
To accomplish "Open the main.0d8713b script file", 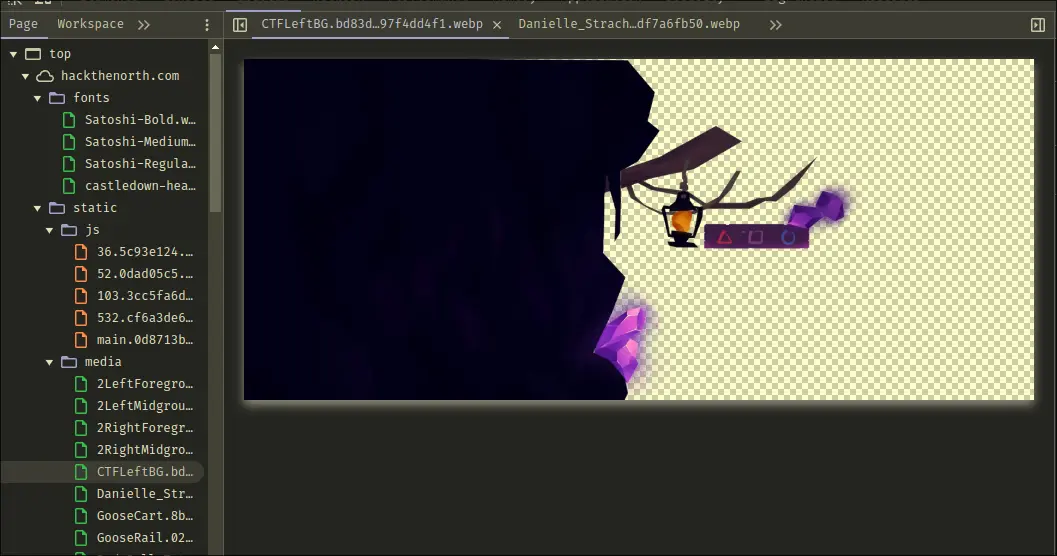I will (144, 340).
